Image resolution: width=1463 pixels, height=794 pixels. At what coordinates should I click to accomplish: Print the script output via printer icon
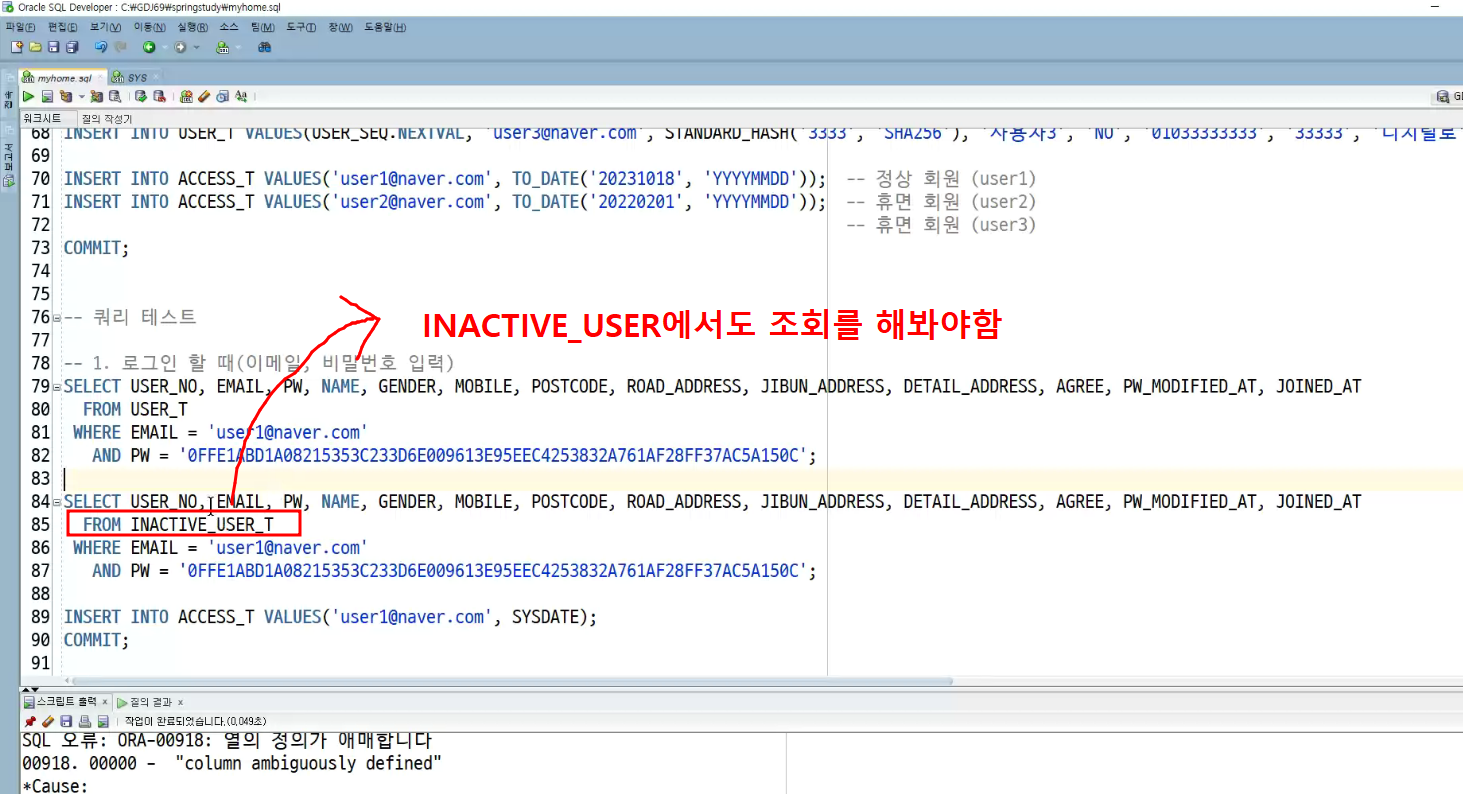tap(85, 720)
